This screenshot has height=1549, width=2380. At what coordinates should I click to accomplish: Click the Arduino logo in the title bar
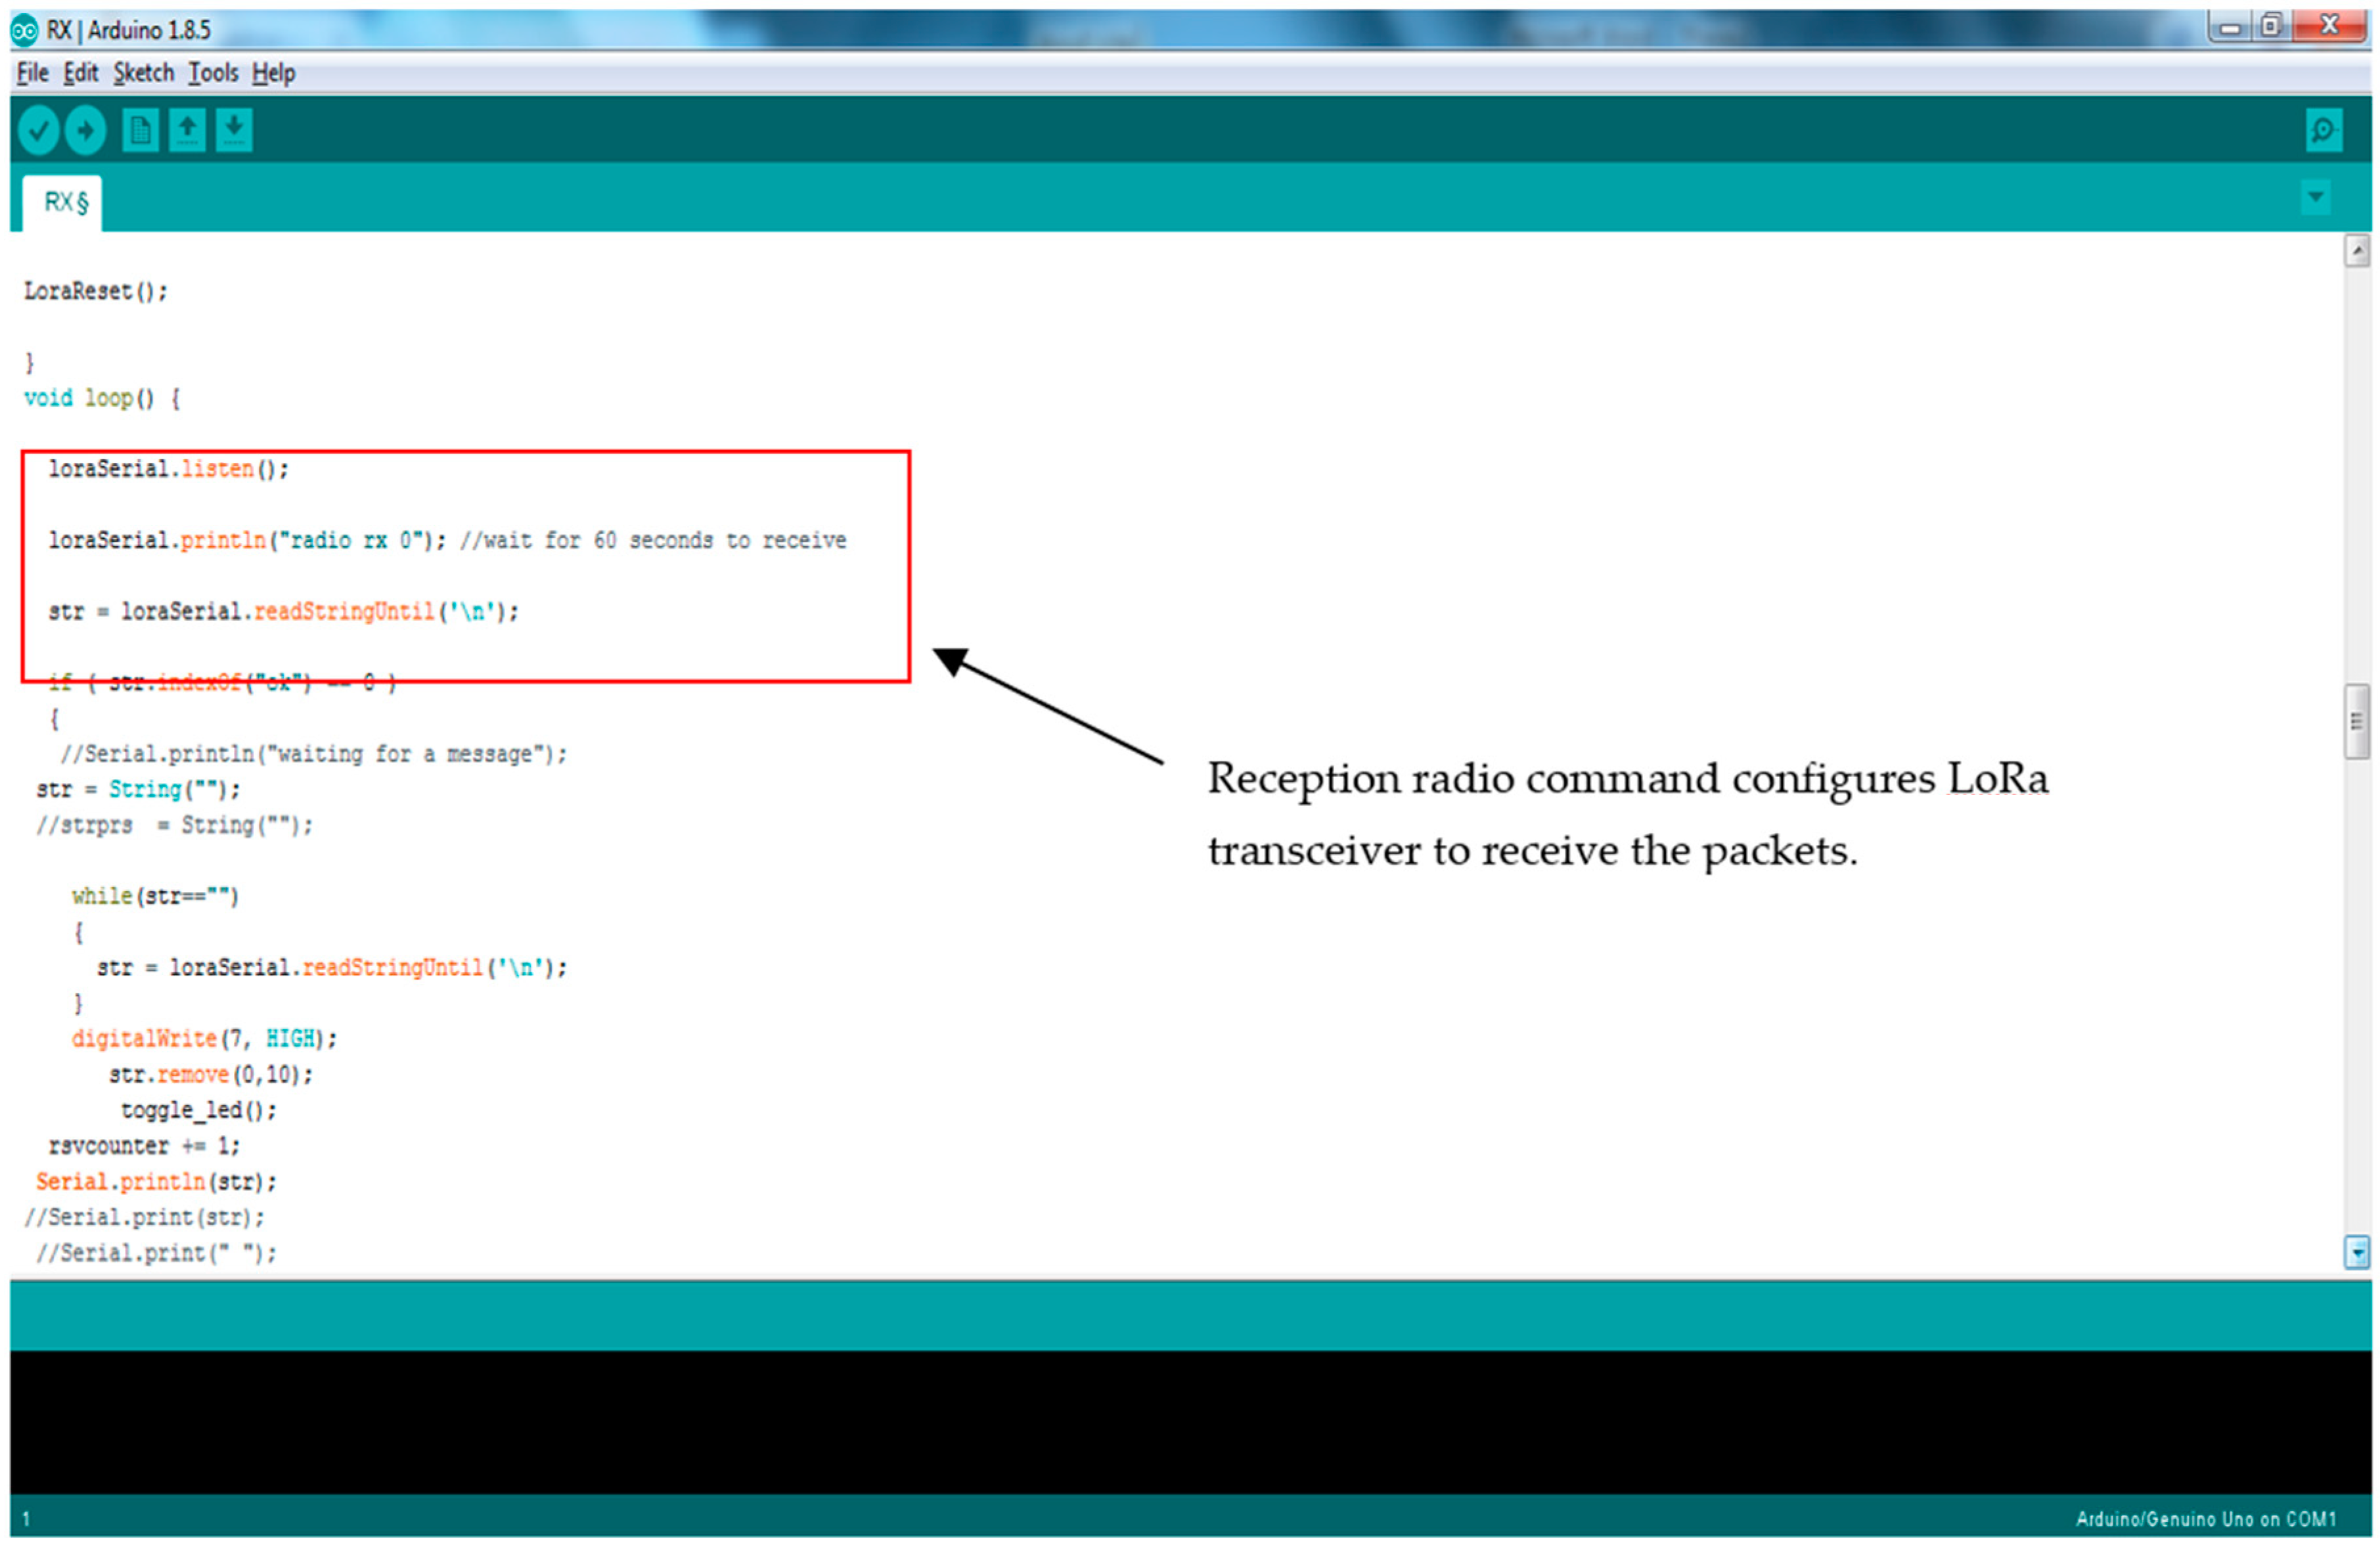[x=24, y=30]
